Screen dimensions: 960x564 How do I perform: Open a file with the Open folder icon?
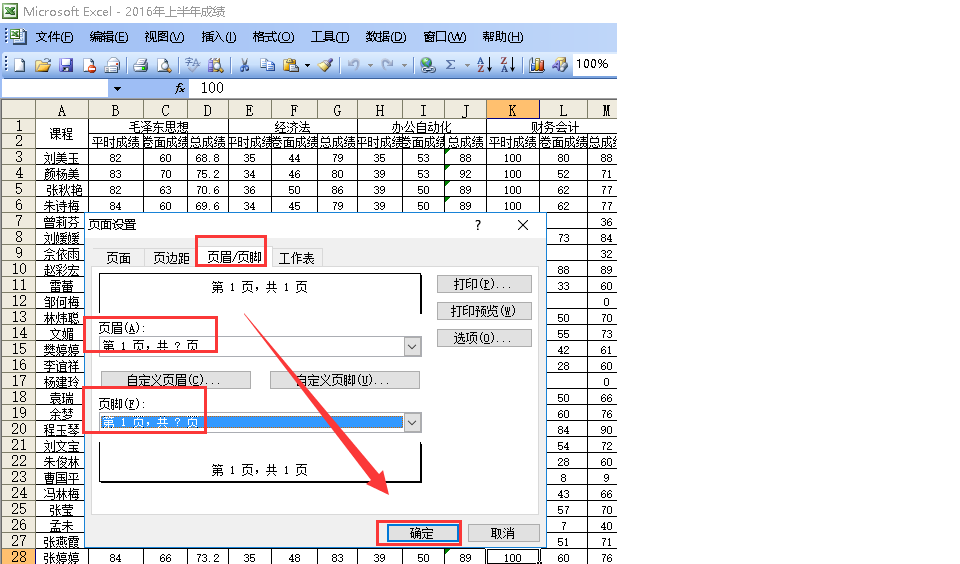[43, 65]
